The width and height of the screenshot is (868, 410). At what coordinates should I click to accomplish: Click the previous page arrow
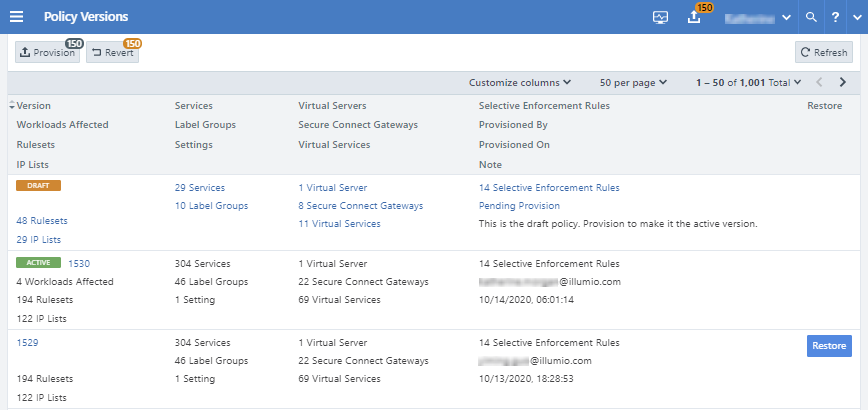[x=819, y=82]
